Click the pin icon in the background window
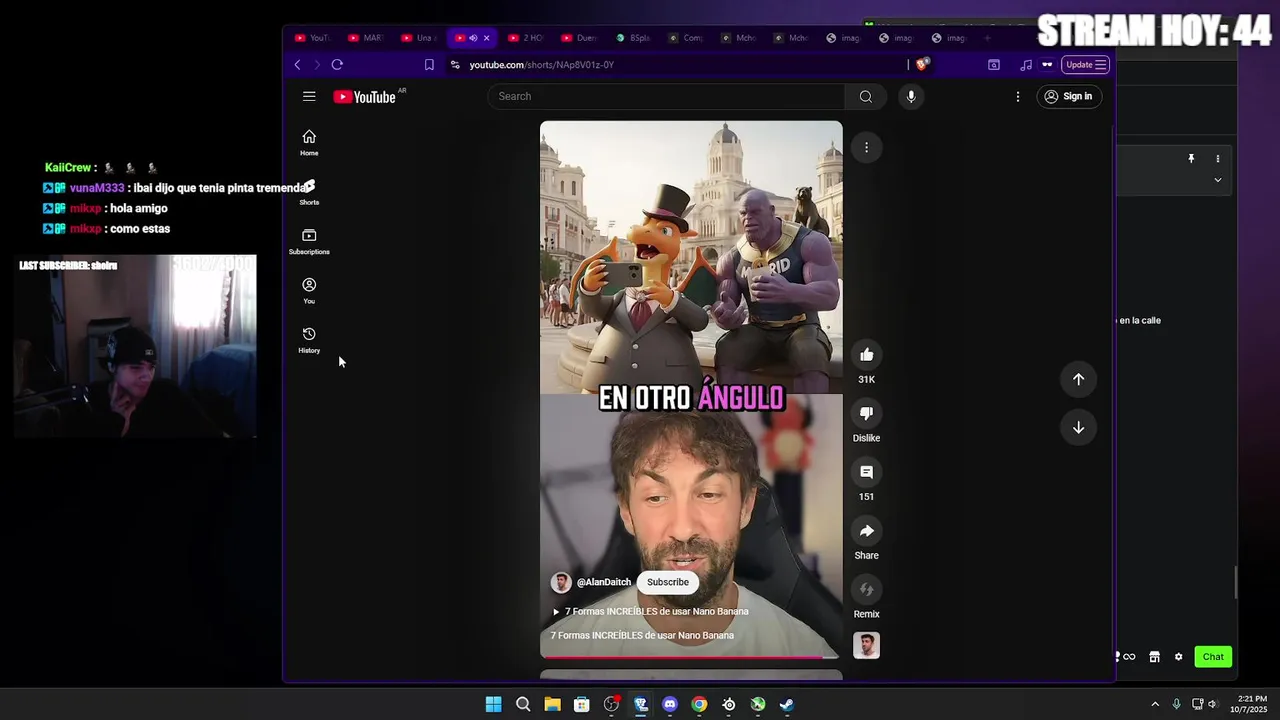 pyautogui.click(x=1191, y=158)
